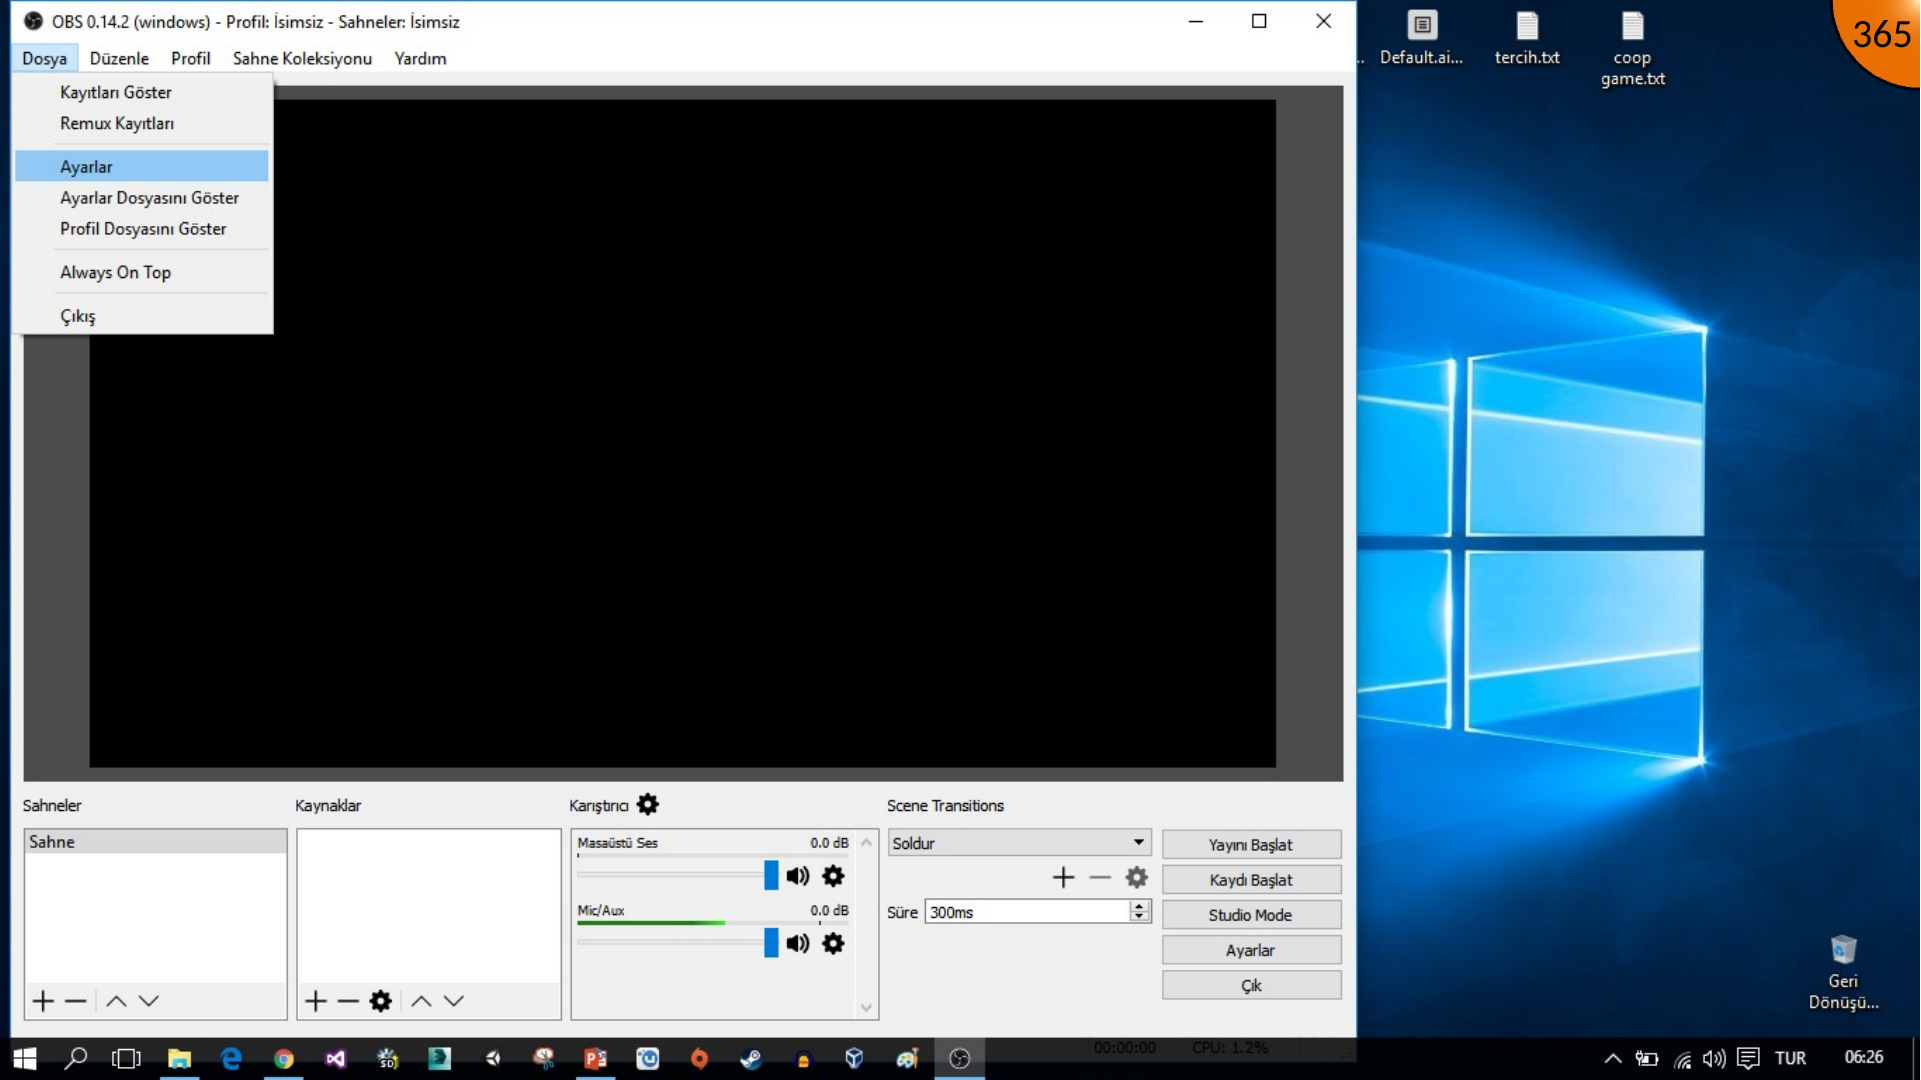This screenshot has height=1080, width=1921.
Task: Open Masaüstü Ses audio gear settings
Action: click(833, 876)
